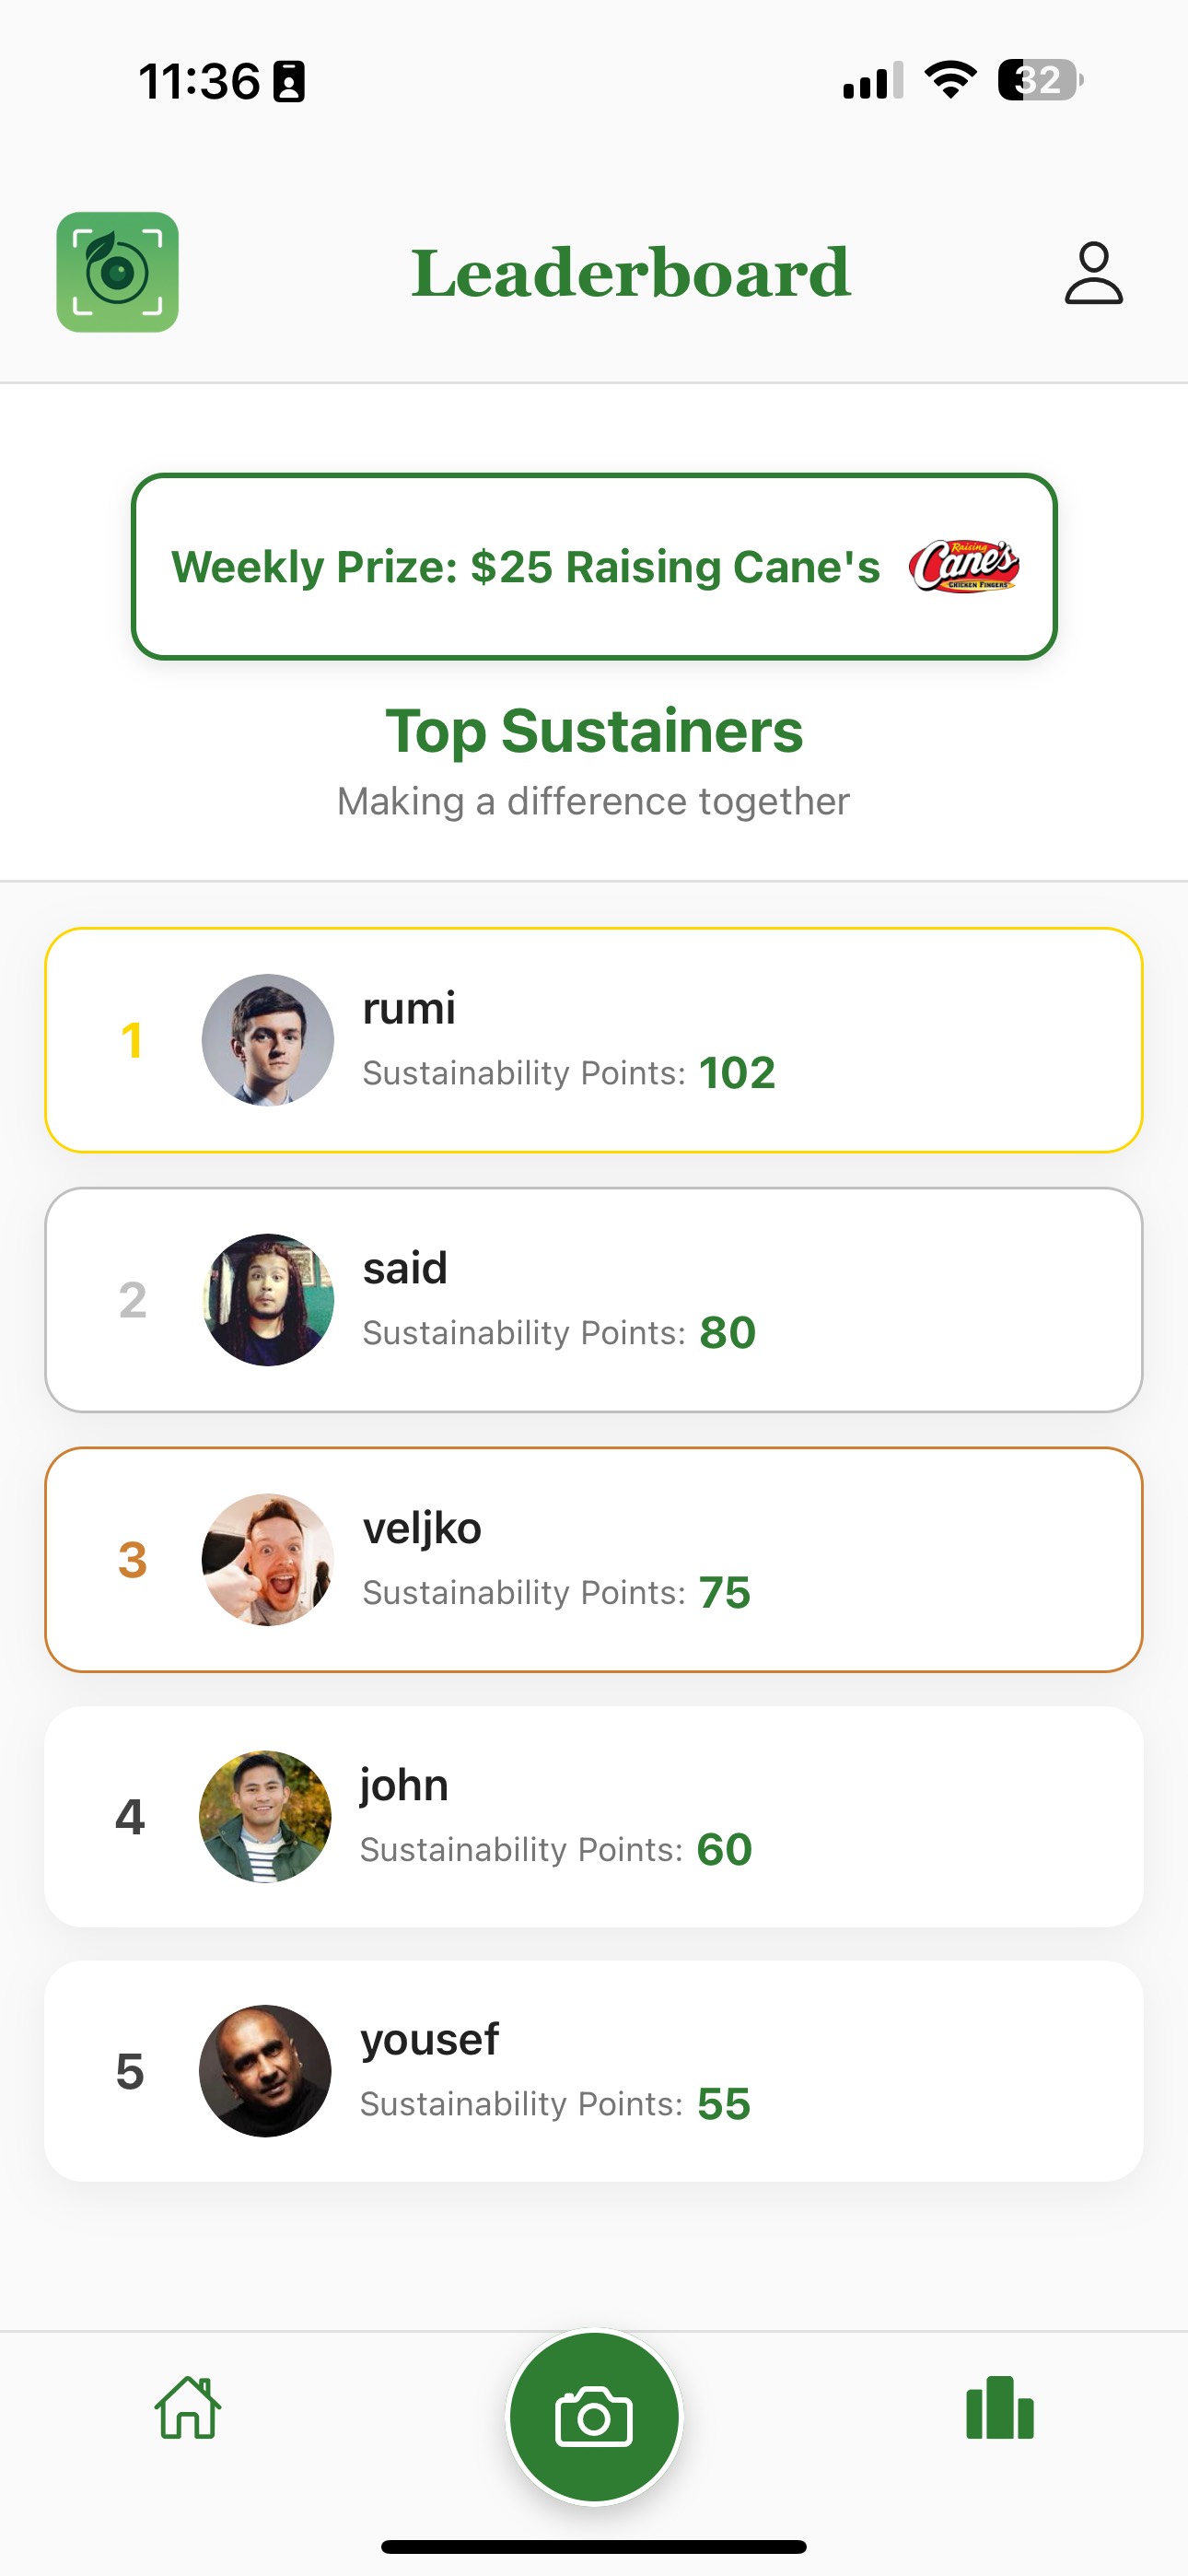Select yousef's fifth place entry
This screenshot has height=2576, width=1188.
594,2071
